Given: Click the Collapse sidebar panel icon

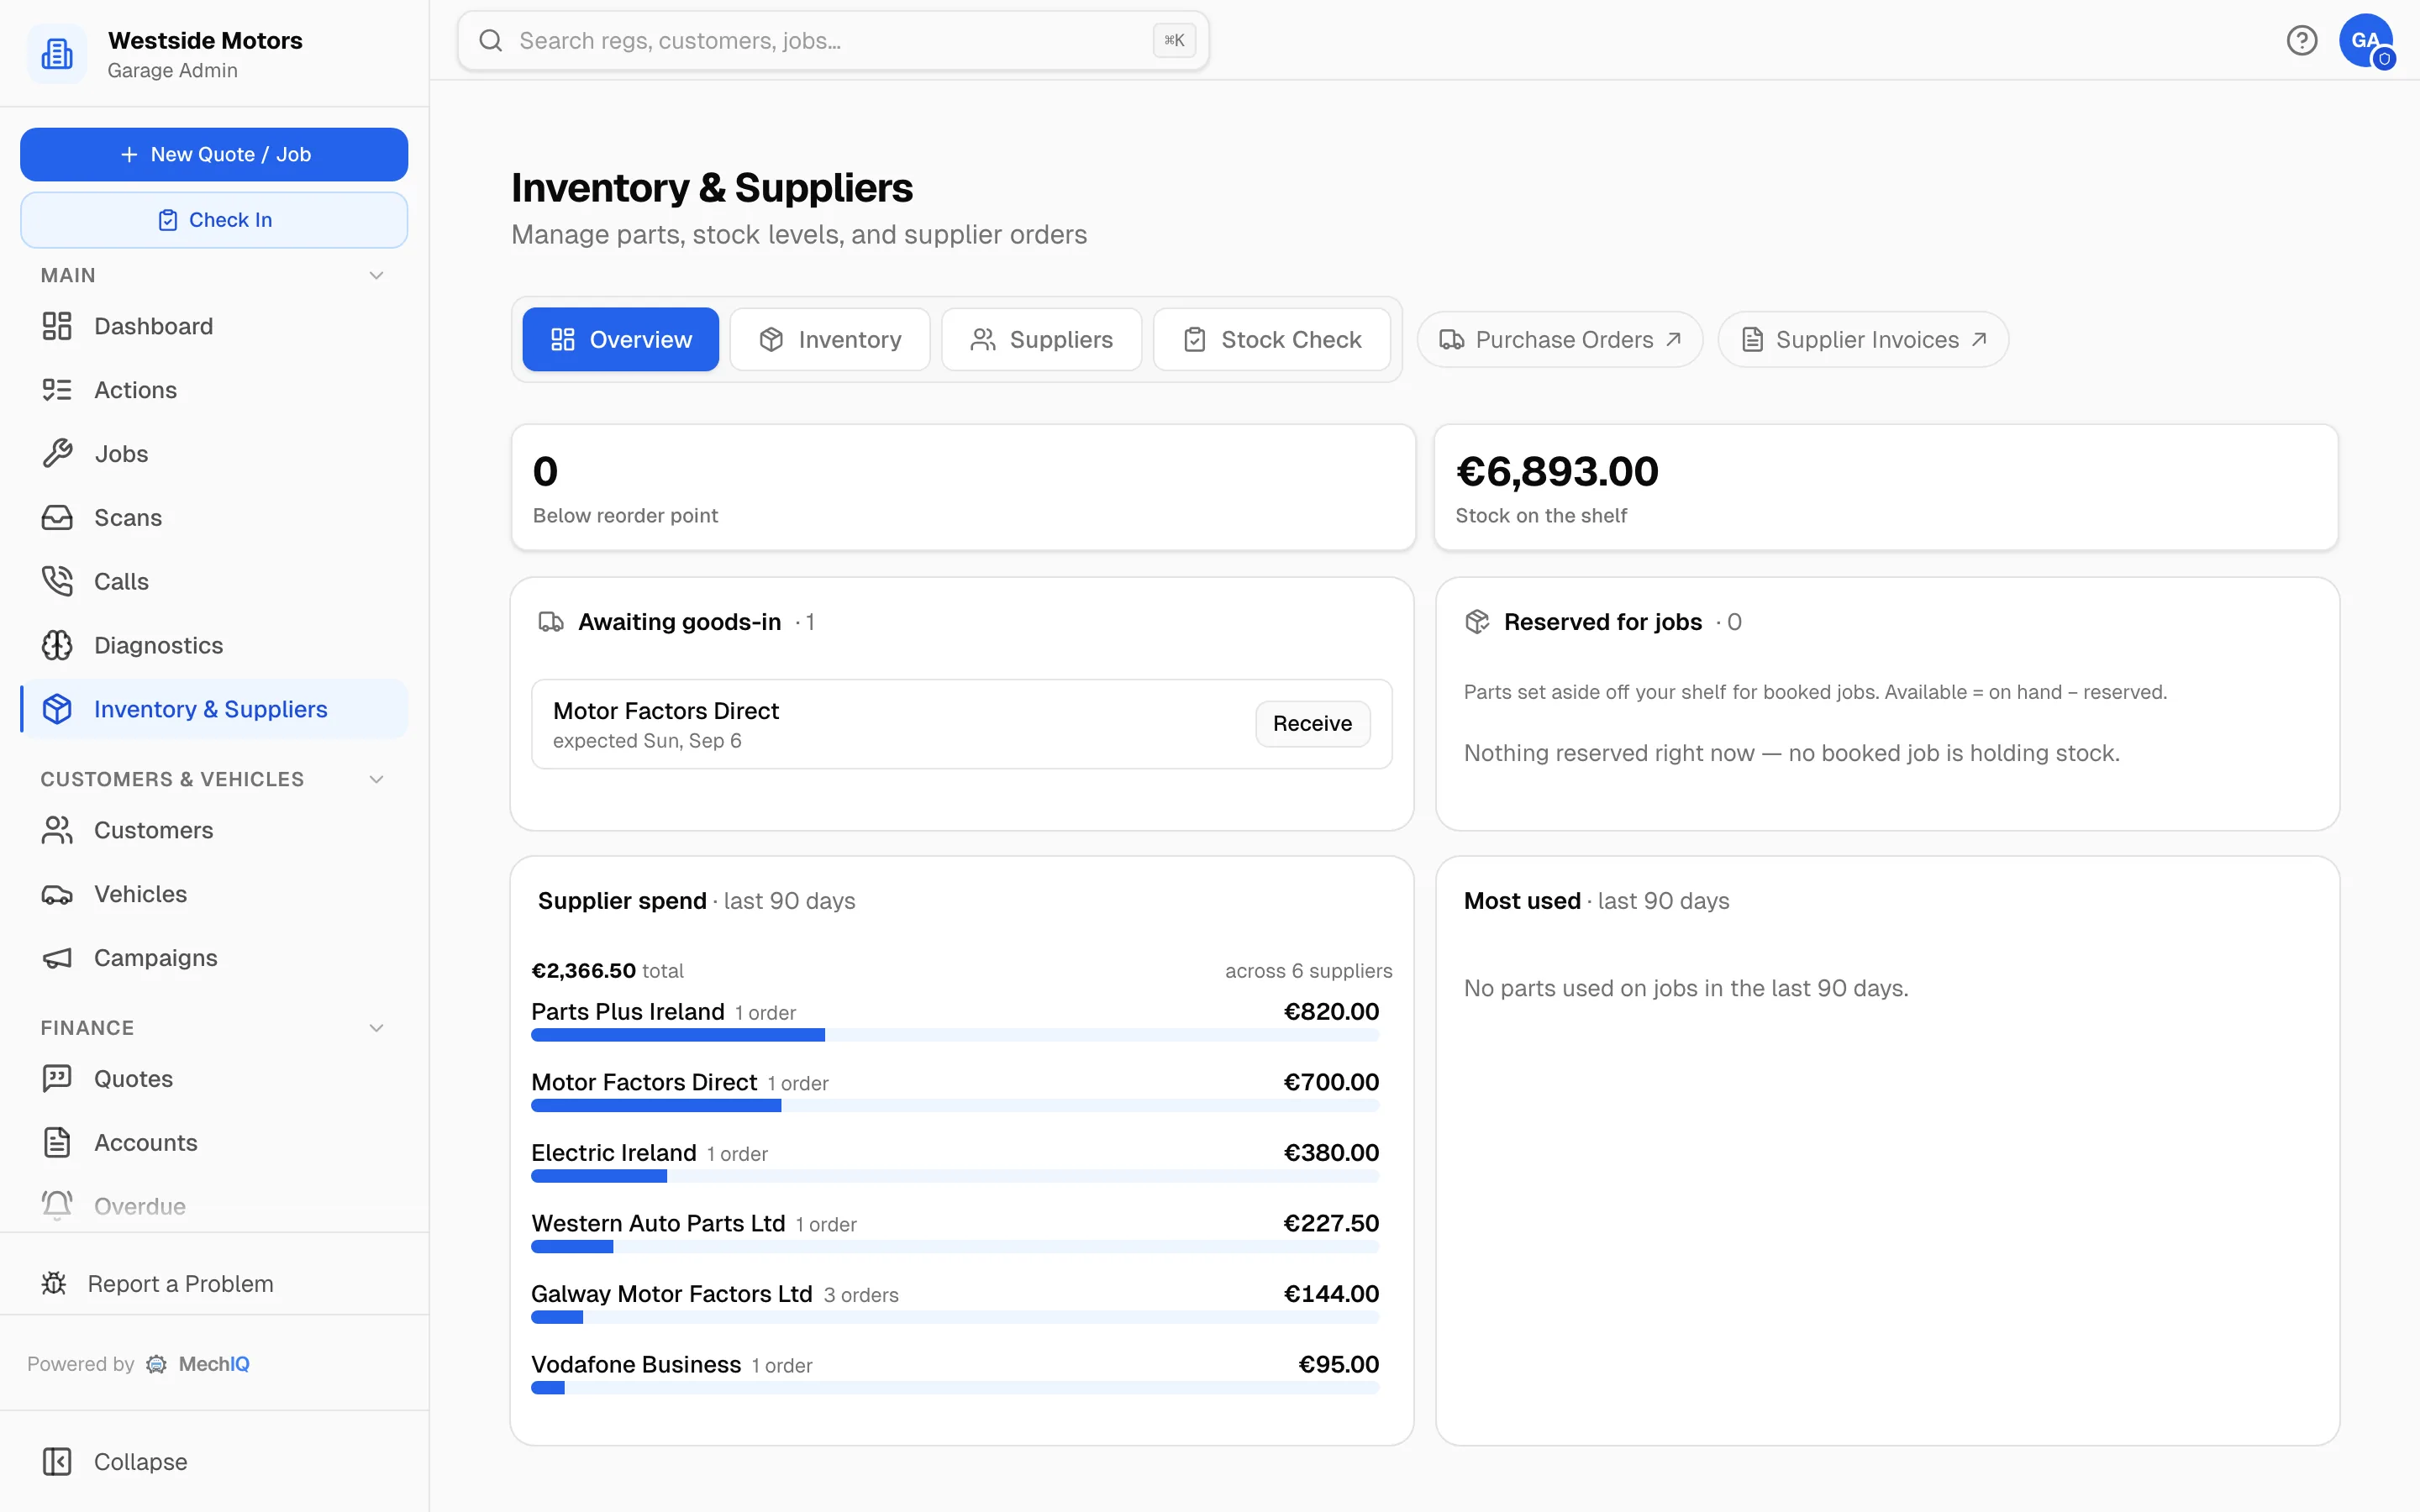Looking at the screenshot, I should click(57, 1461).
